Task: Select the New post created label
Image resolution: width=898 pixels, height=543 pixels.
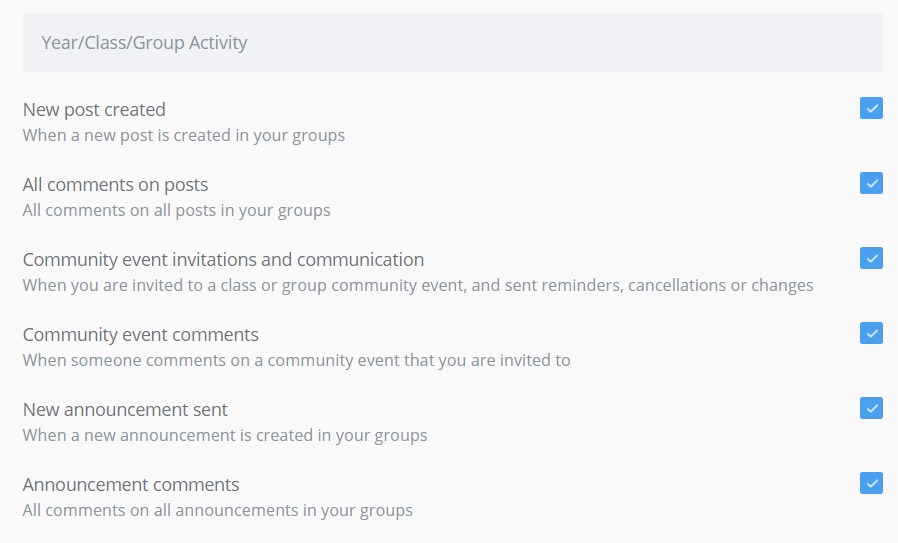Action: click(x=94, y=109)
